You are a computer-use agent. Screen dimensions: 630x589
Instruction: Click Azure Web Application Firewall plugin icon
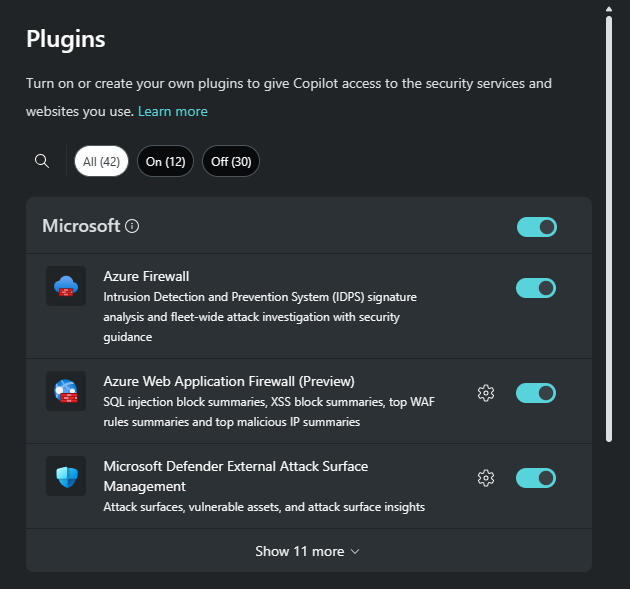click(66, 391)
